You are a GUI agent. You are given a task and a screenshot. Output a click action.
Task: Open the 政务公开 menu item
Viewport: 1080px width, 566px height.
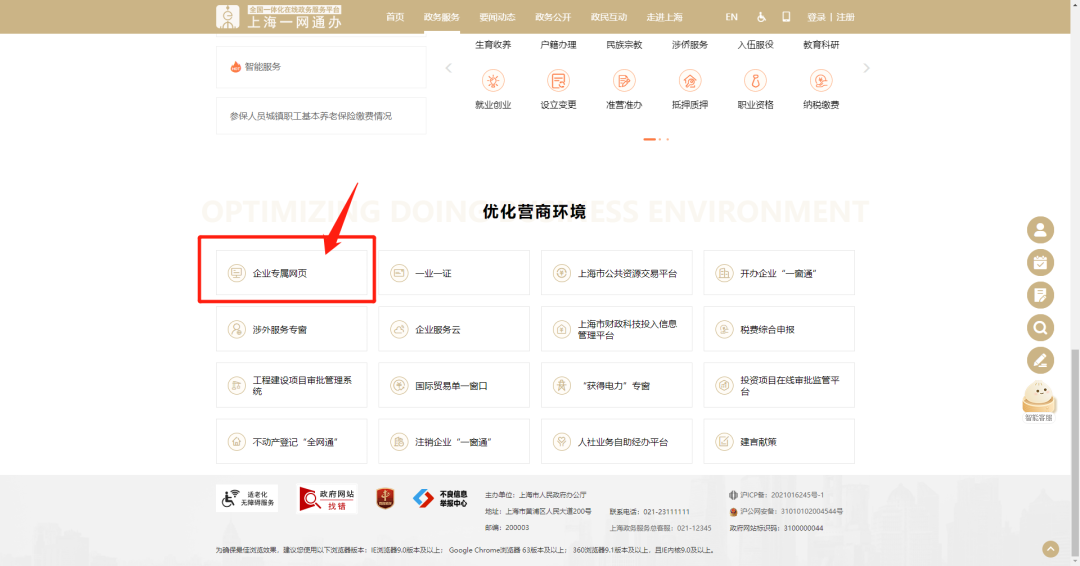(553, 17)
